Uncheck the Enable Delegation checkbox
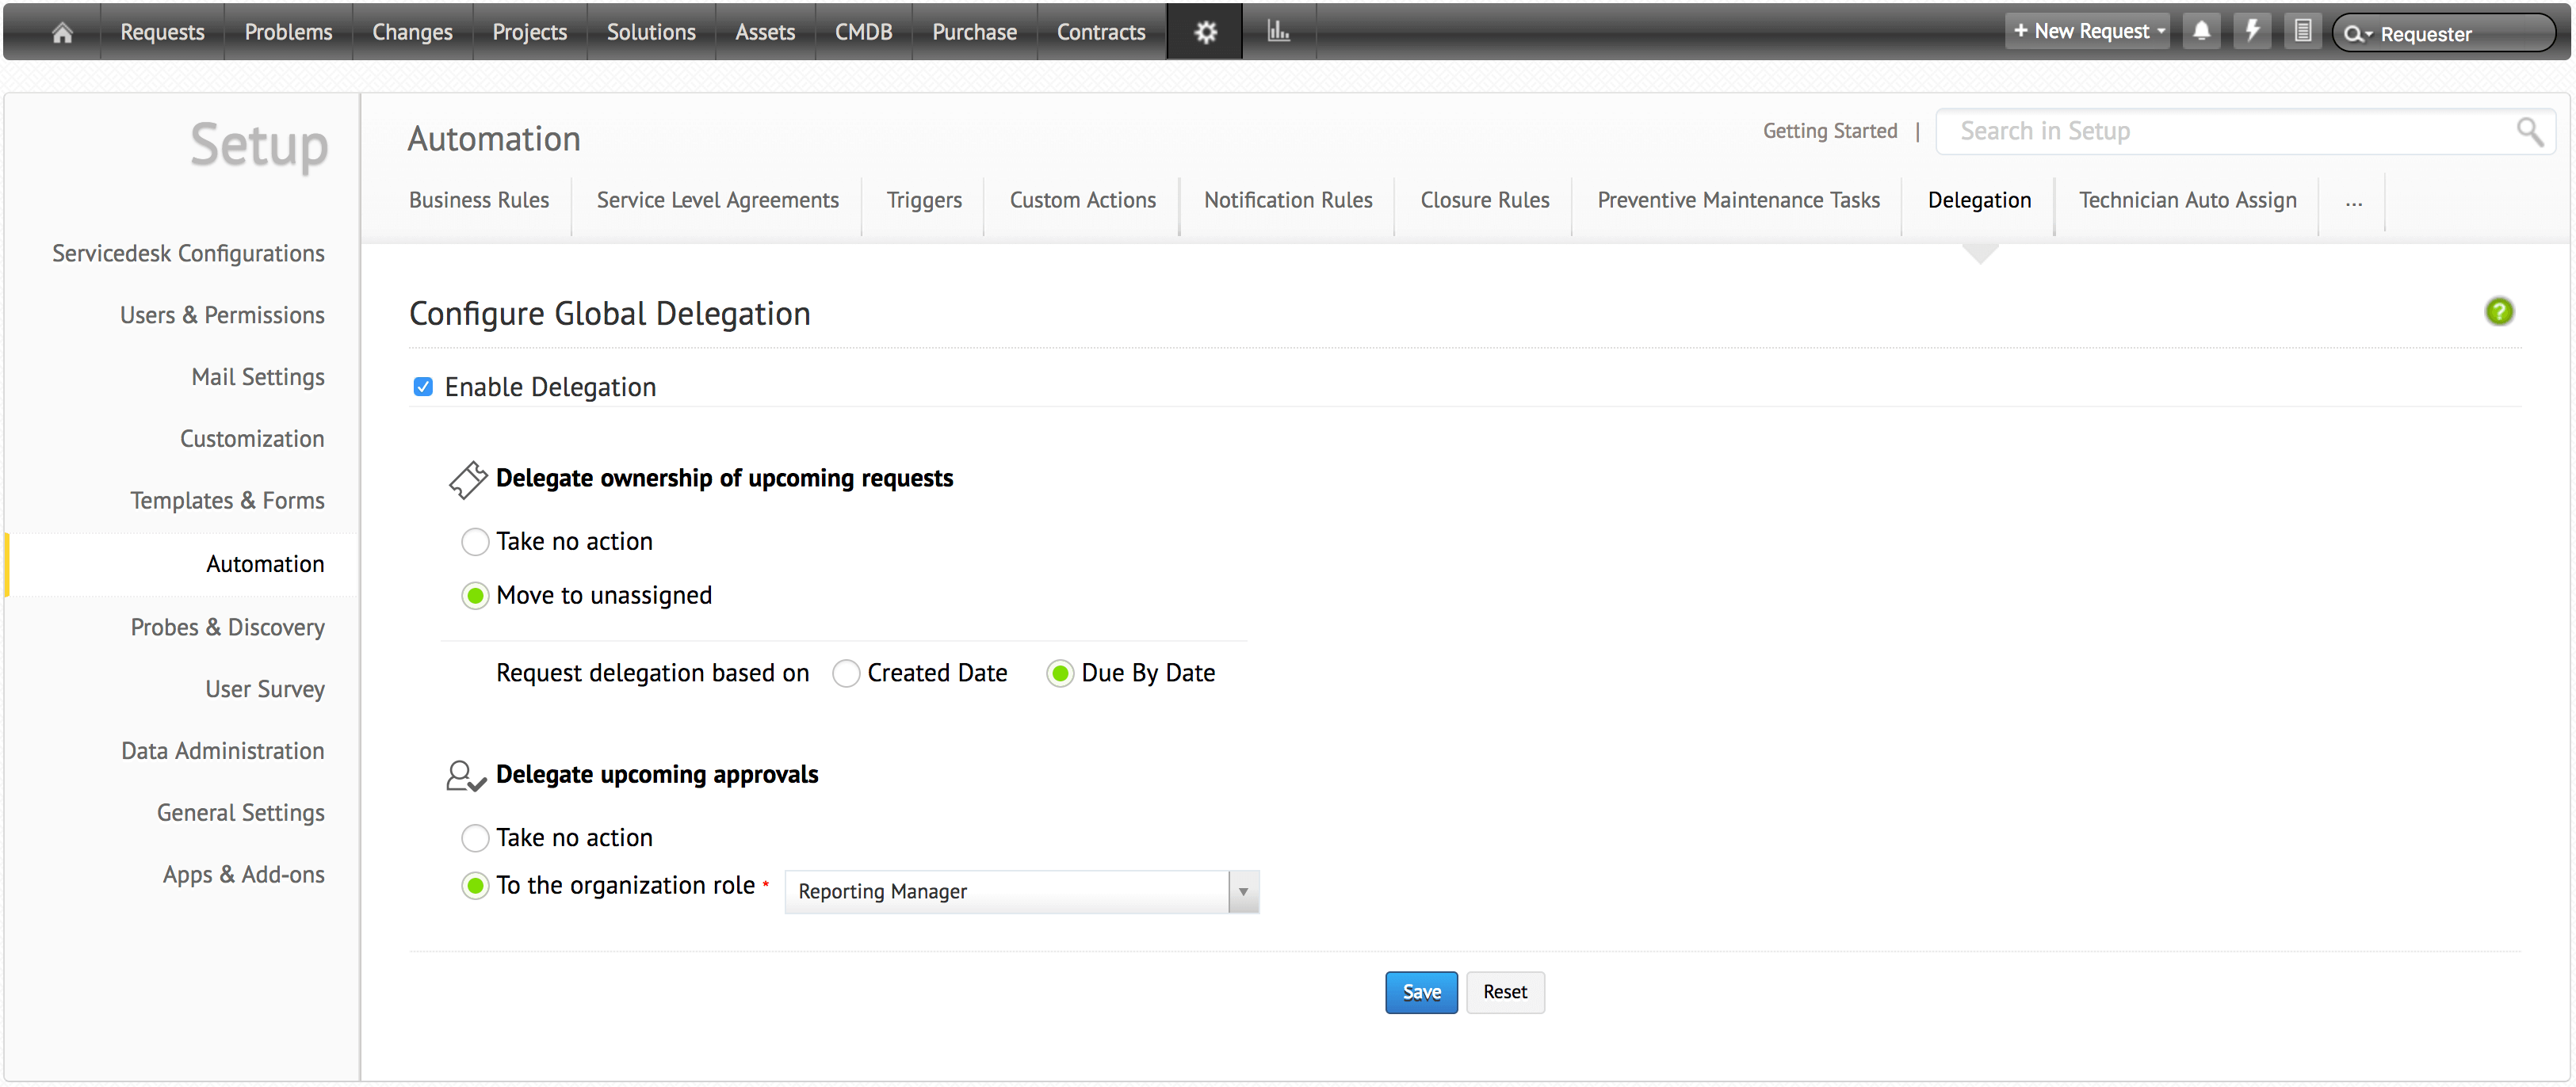2576x1087 pixels. tap(423, 387)
